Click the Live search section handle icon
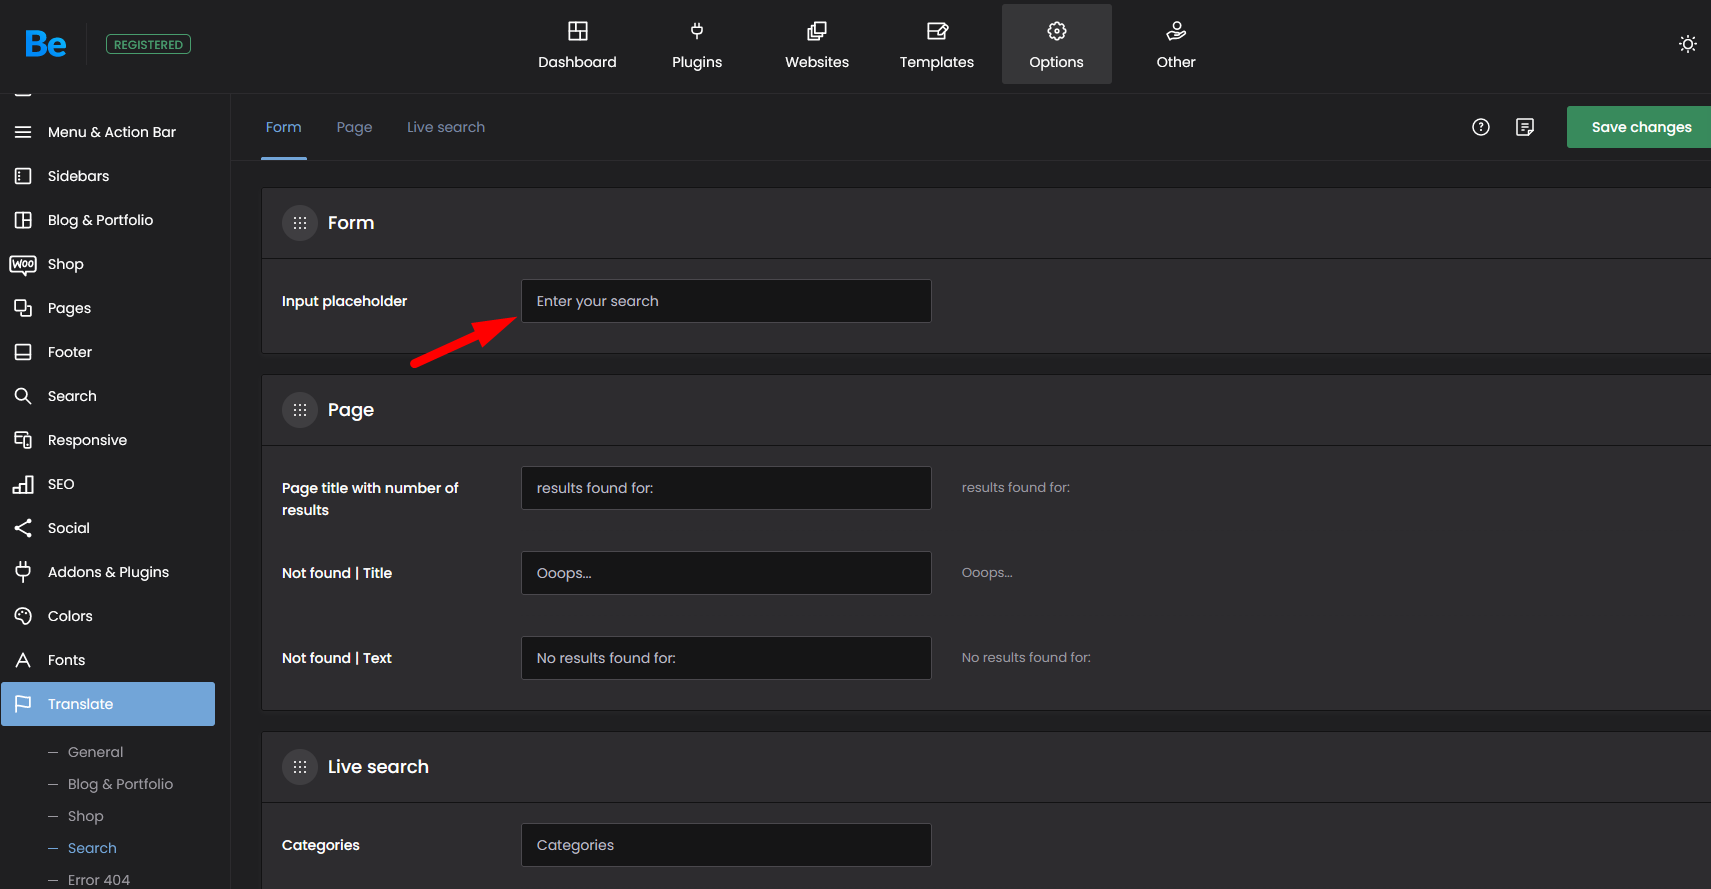Screen dimensions: 1711x889 pos(300,767)
